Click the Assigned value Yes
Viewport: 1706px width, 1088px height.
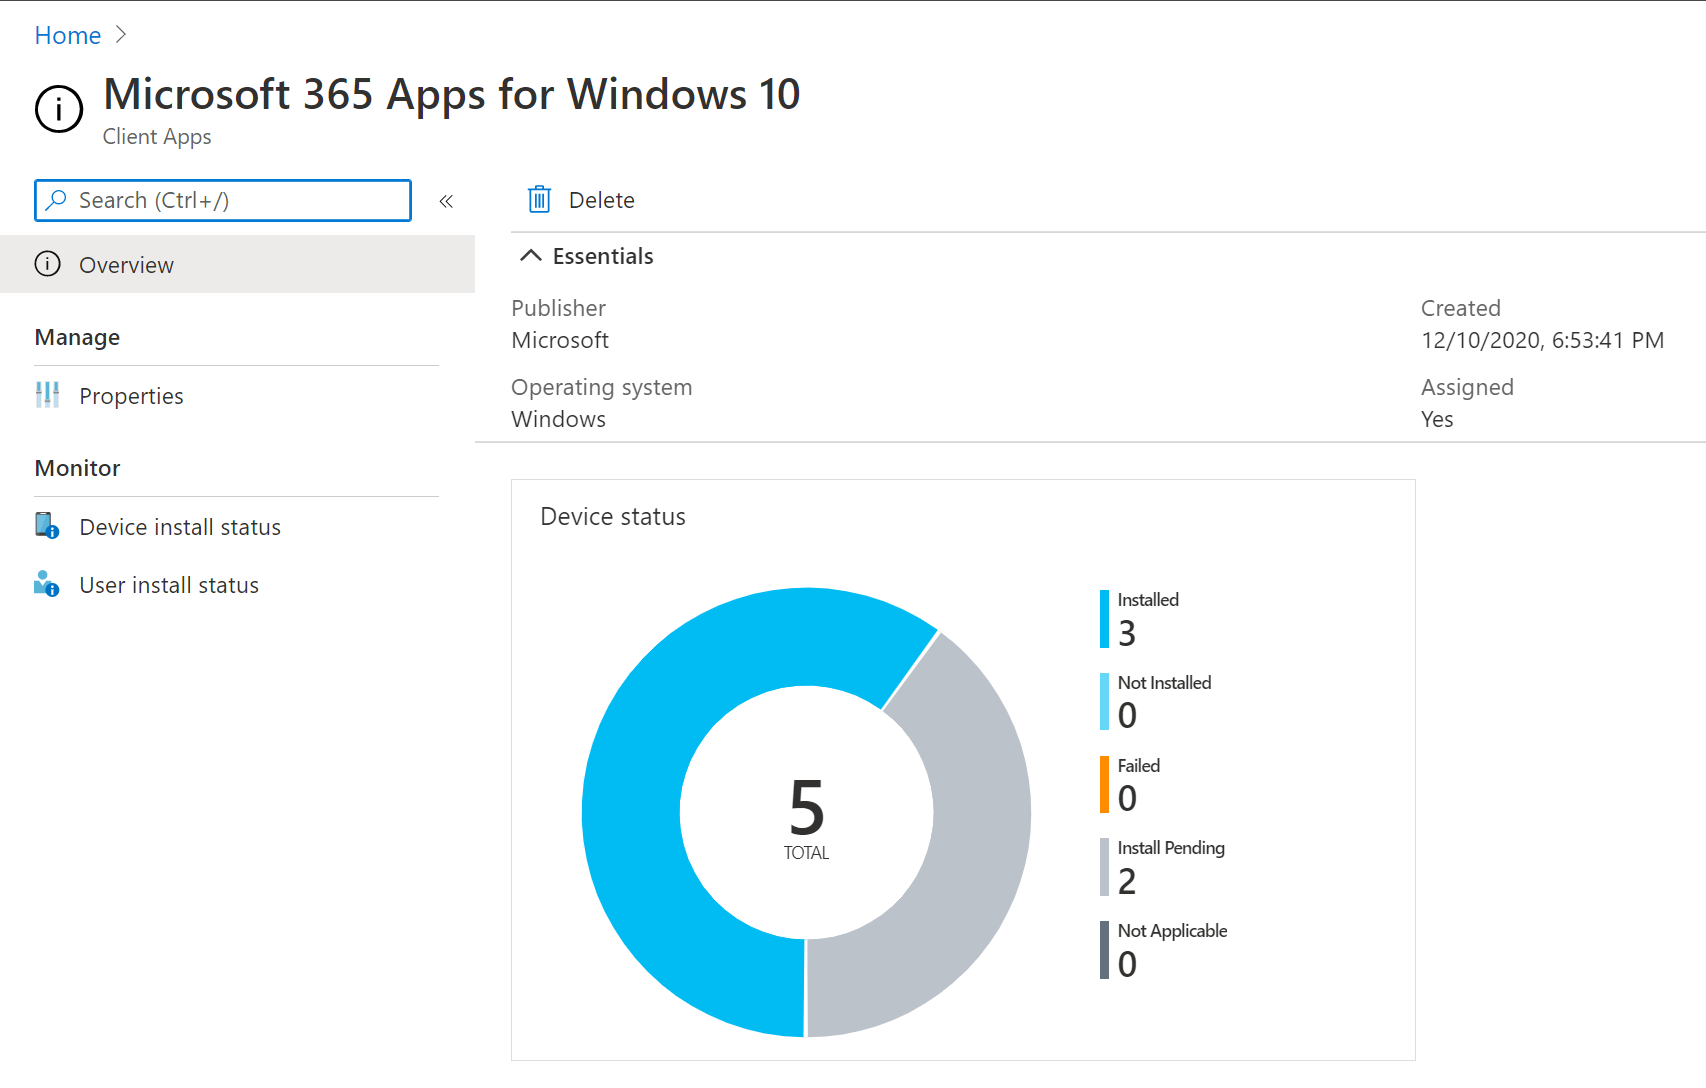pos(1437,419)
